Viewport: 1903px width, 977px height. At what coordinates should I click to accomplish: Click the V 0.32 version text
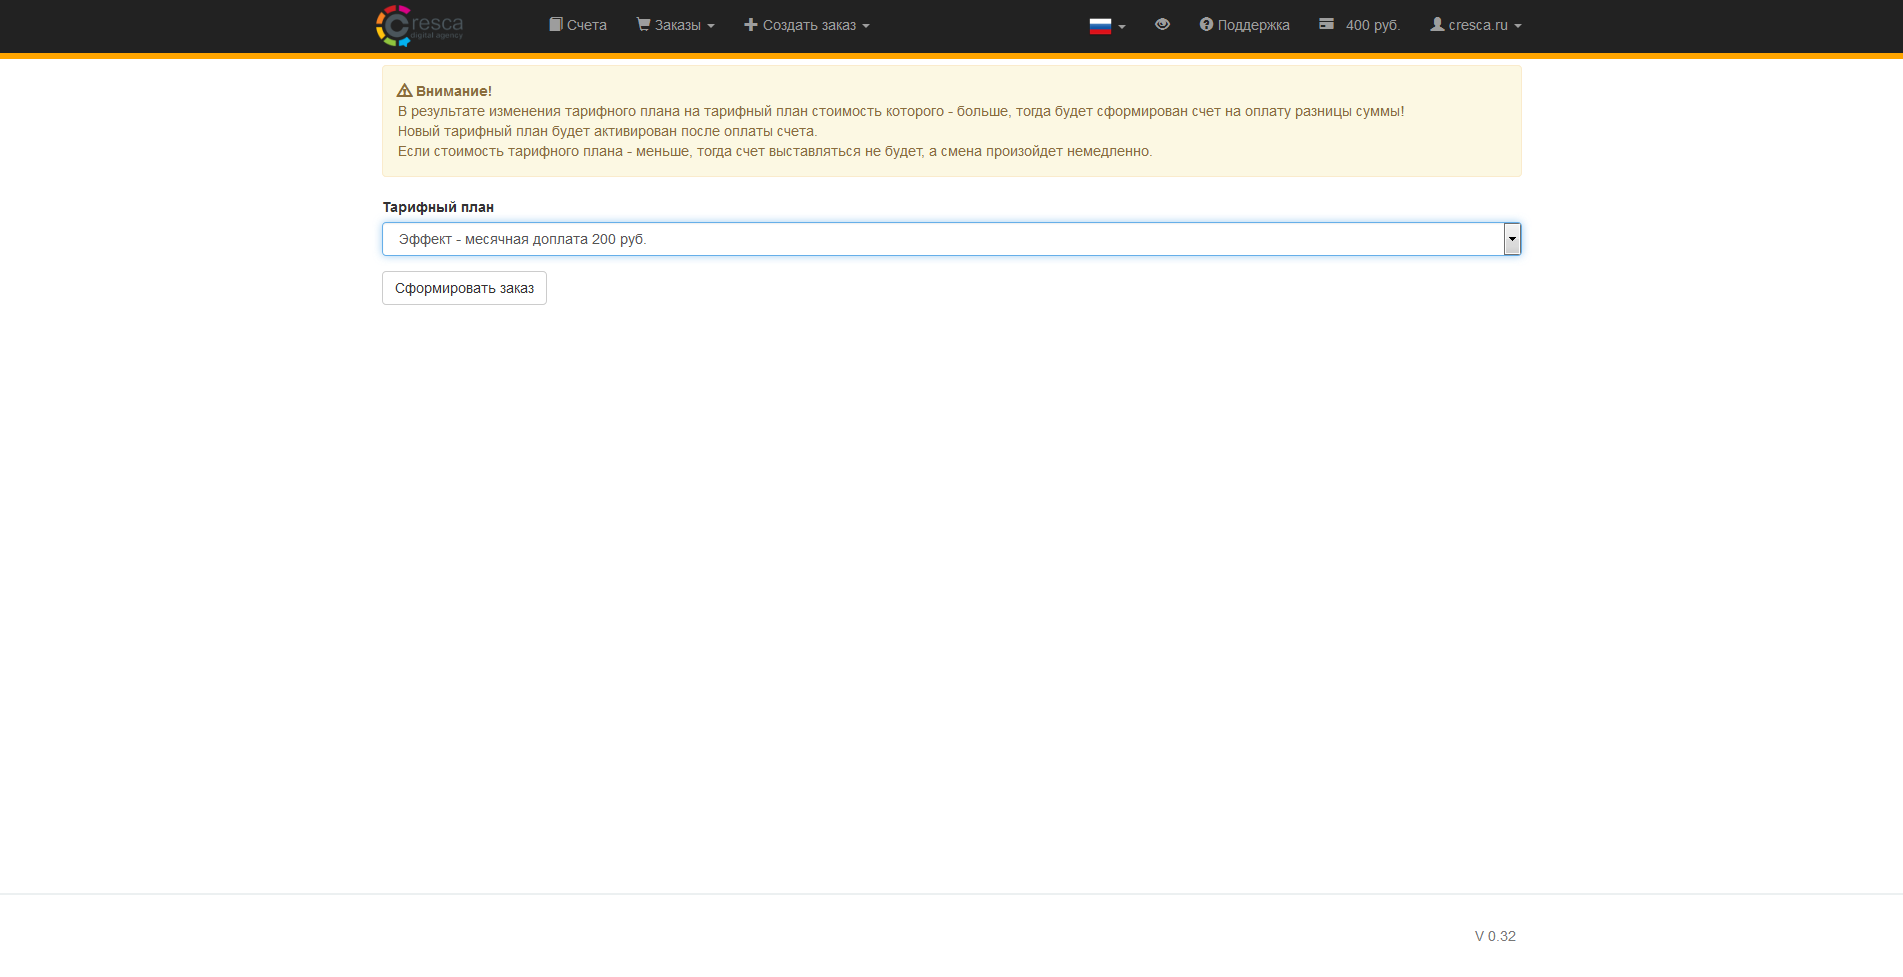tap(1495, 936)
